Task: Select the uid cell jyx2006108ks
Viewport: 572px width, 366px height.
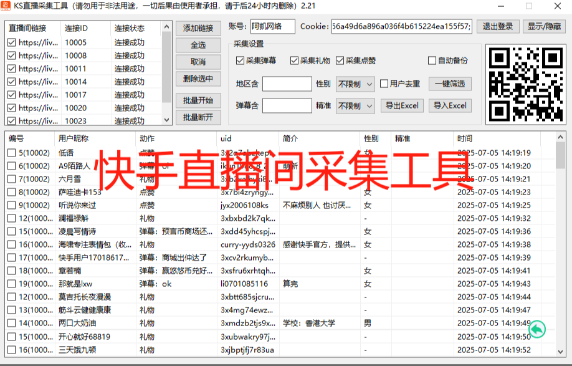Action: tap(244, 205)
